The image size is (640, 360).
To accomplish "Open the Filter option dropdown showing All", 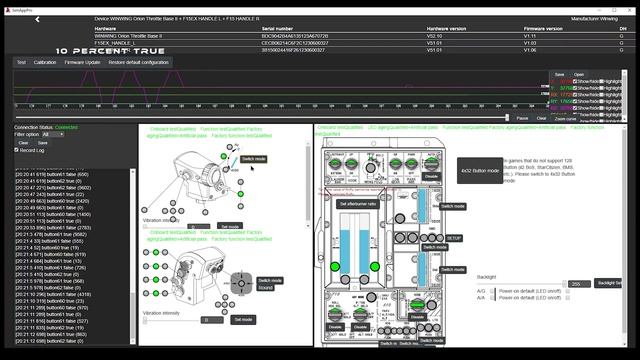I will point(53,134).
